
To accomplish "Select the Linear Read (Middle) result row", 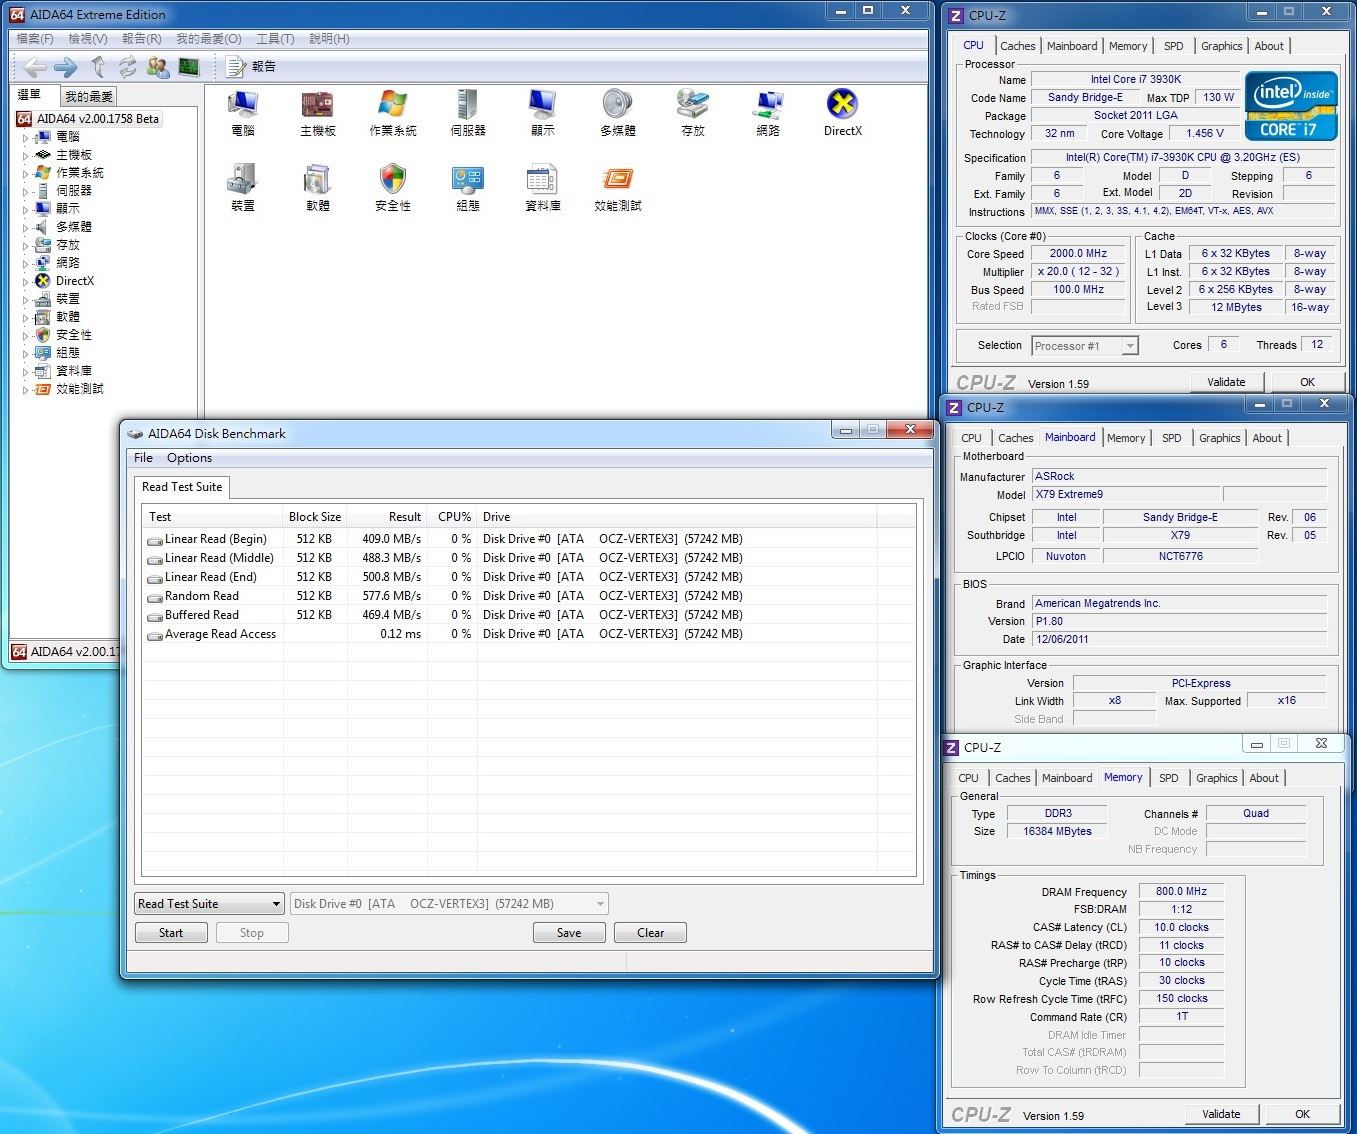I will (x=529, y=558).
